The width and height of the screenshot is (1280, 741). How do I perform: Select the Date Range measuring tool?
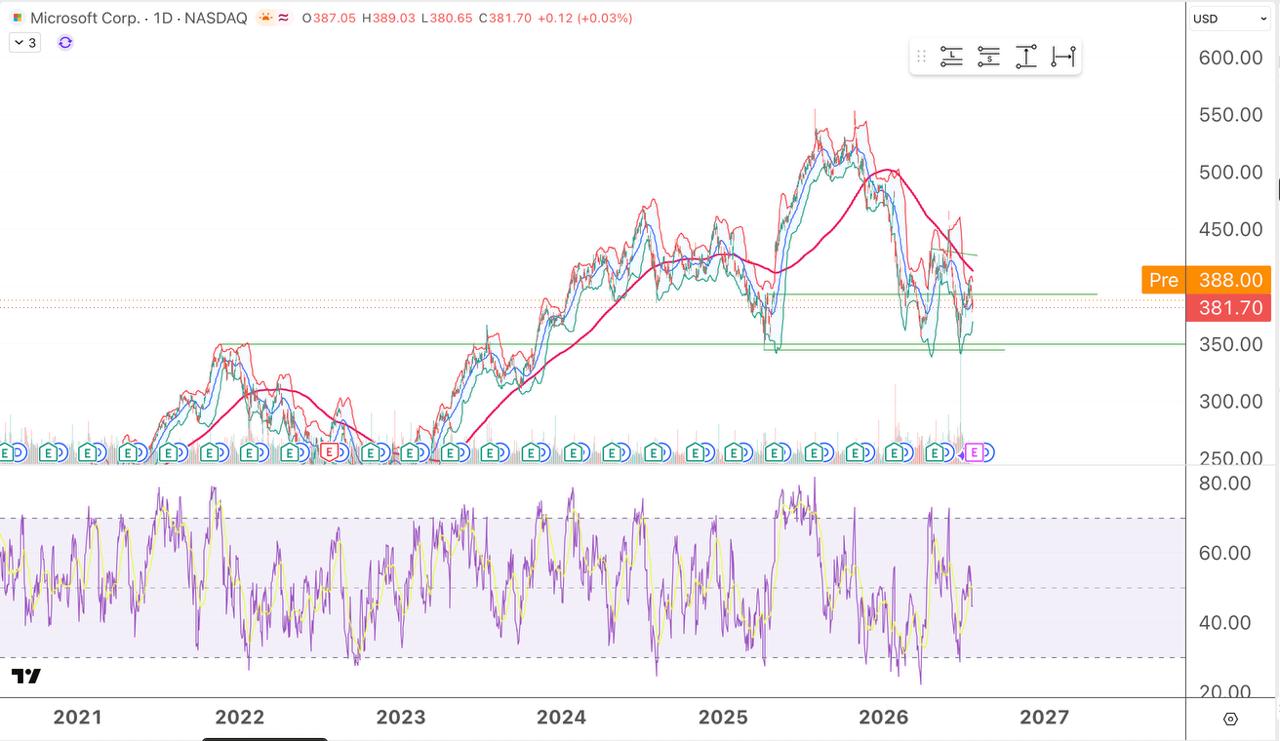(x=1063, y=57)
